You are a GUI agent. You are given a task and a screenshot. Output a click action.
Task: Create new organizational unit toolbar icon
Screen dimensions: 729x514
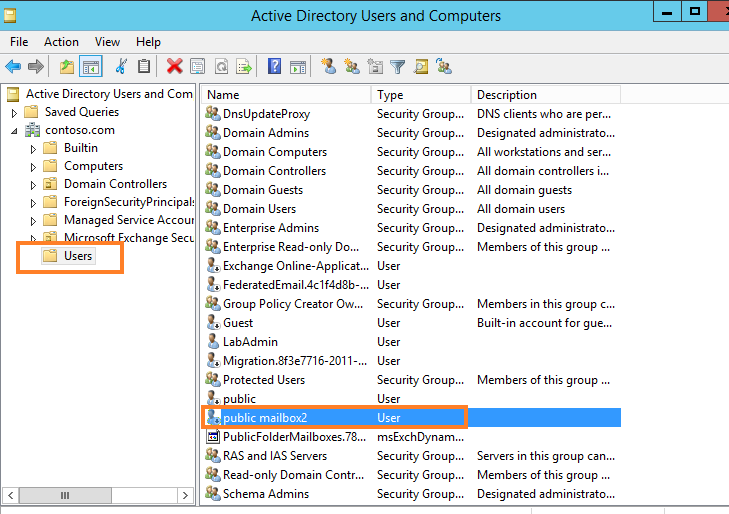click(x=375, y=66)
